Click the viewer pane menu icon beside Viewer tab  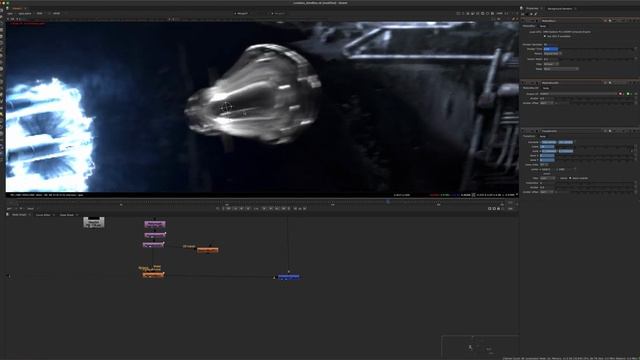tap(7, 8)
